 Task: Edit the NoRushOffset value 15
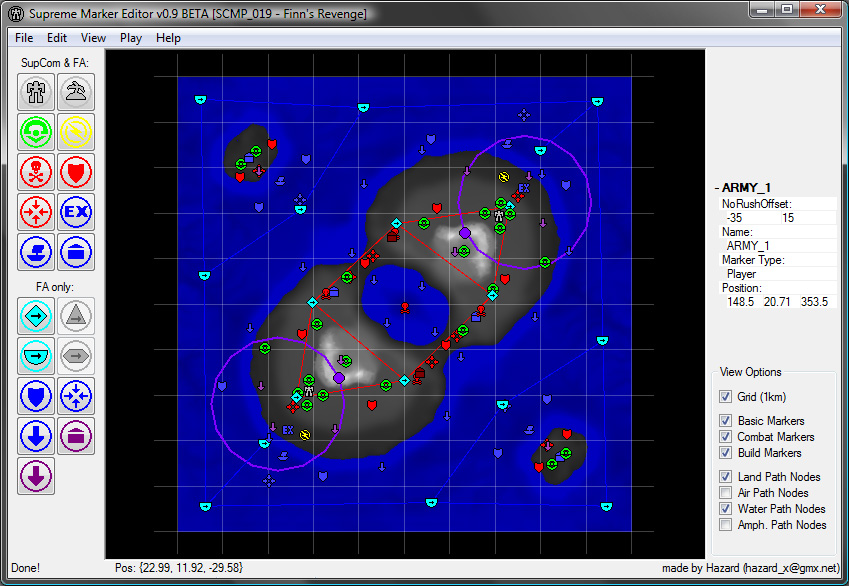[788, 218]
